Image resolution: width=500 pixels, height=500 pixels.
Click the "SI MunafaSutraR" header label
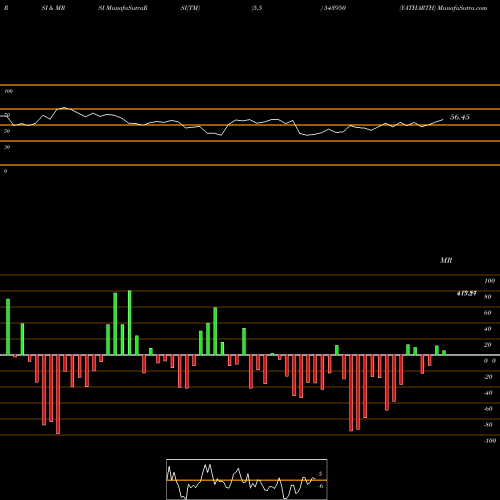[123, 8]
